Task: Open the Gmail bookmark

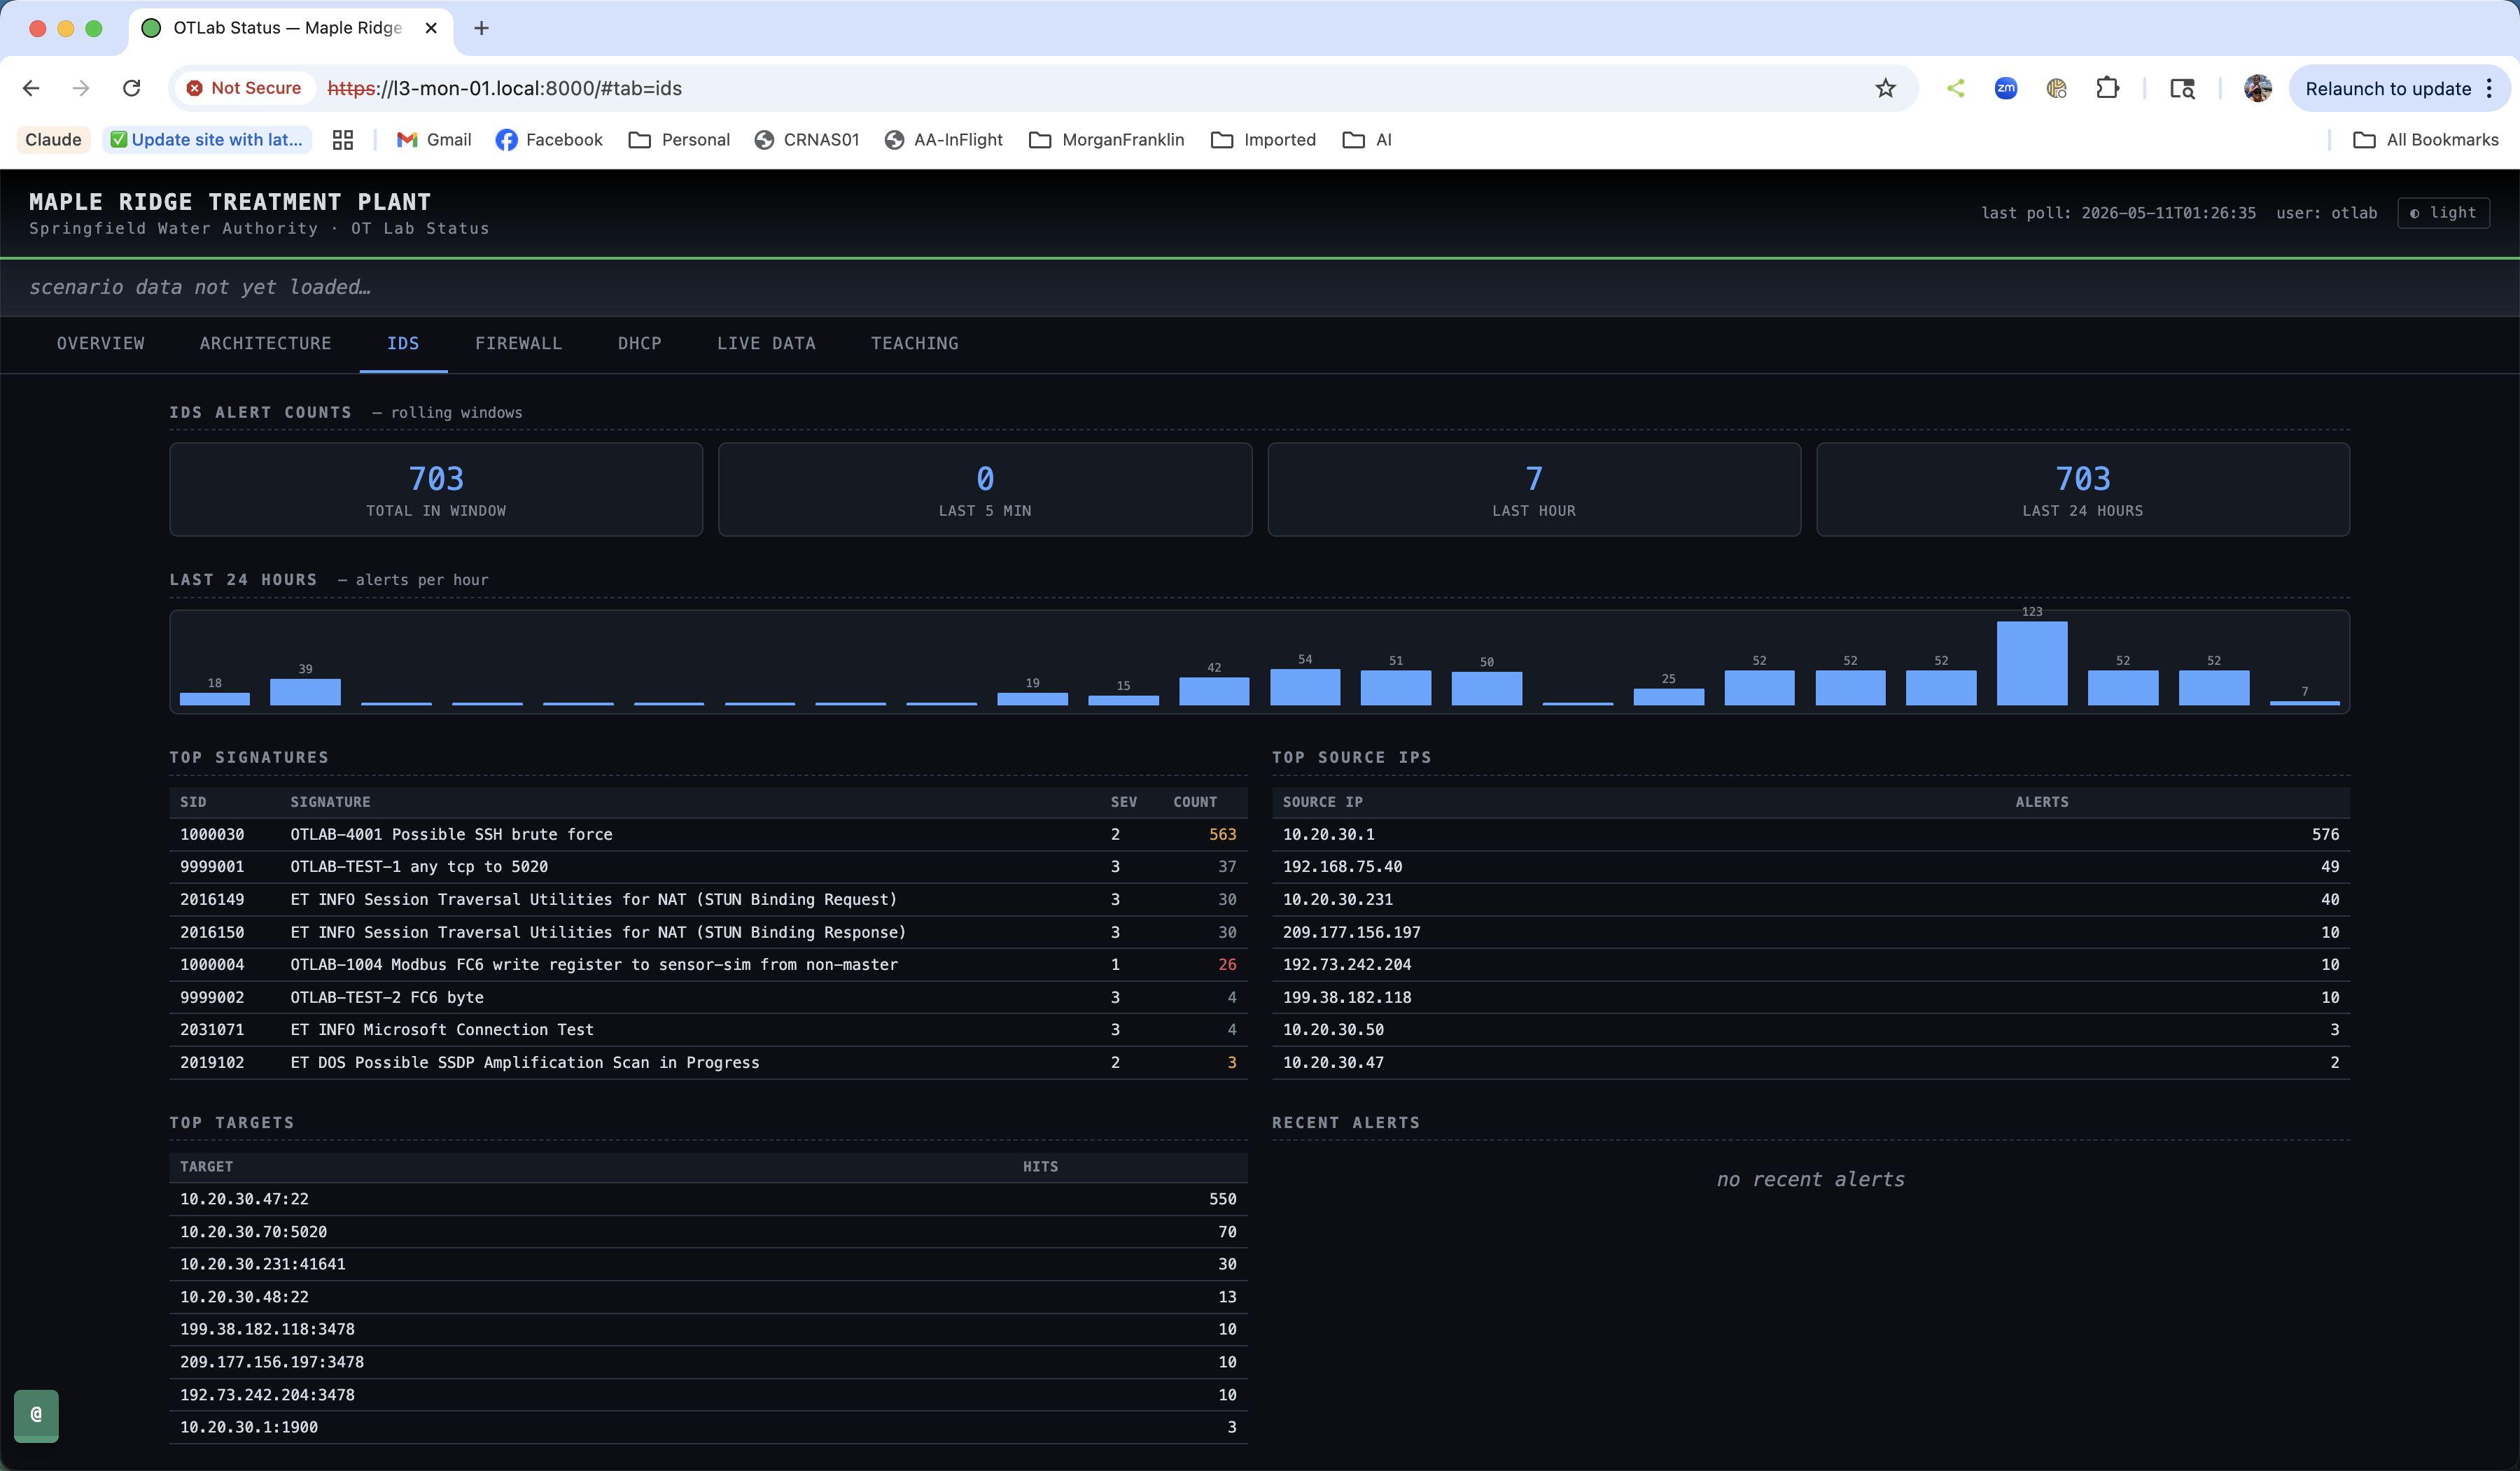Action: [434, 140]
